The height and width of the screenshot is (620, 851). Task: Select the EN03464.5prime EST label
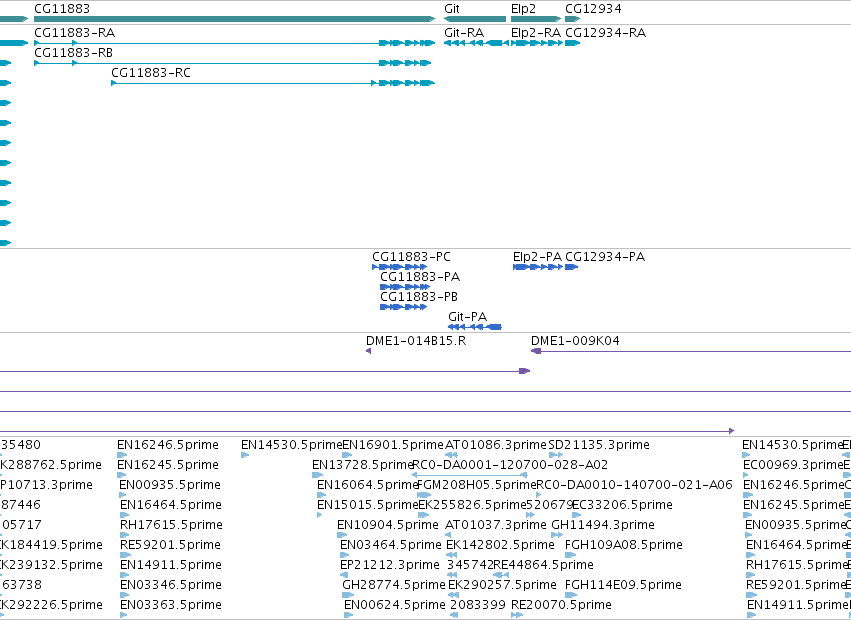[391, 545]
